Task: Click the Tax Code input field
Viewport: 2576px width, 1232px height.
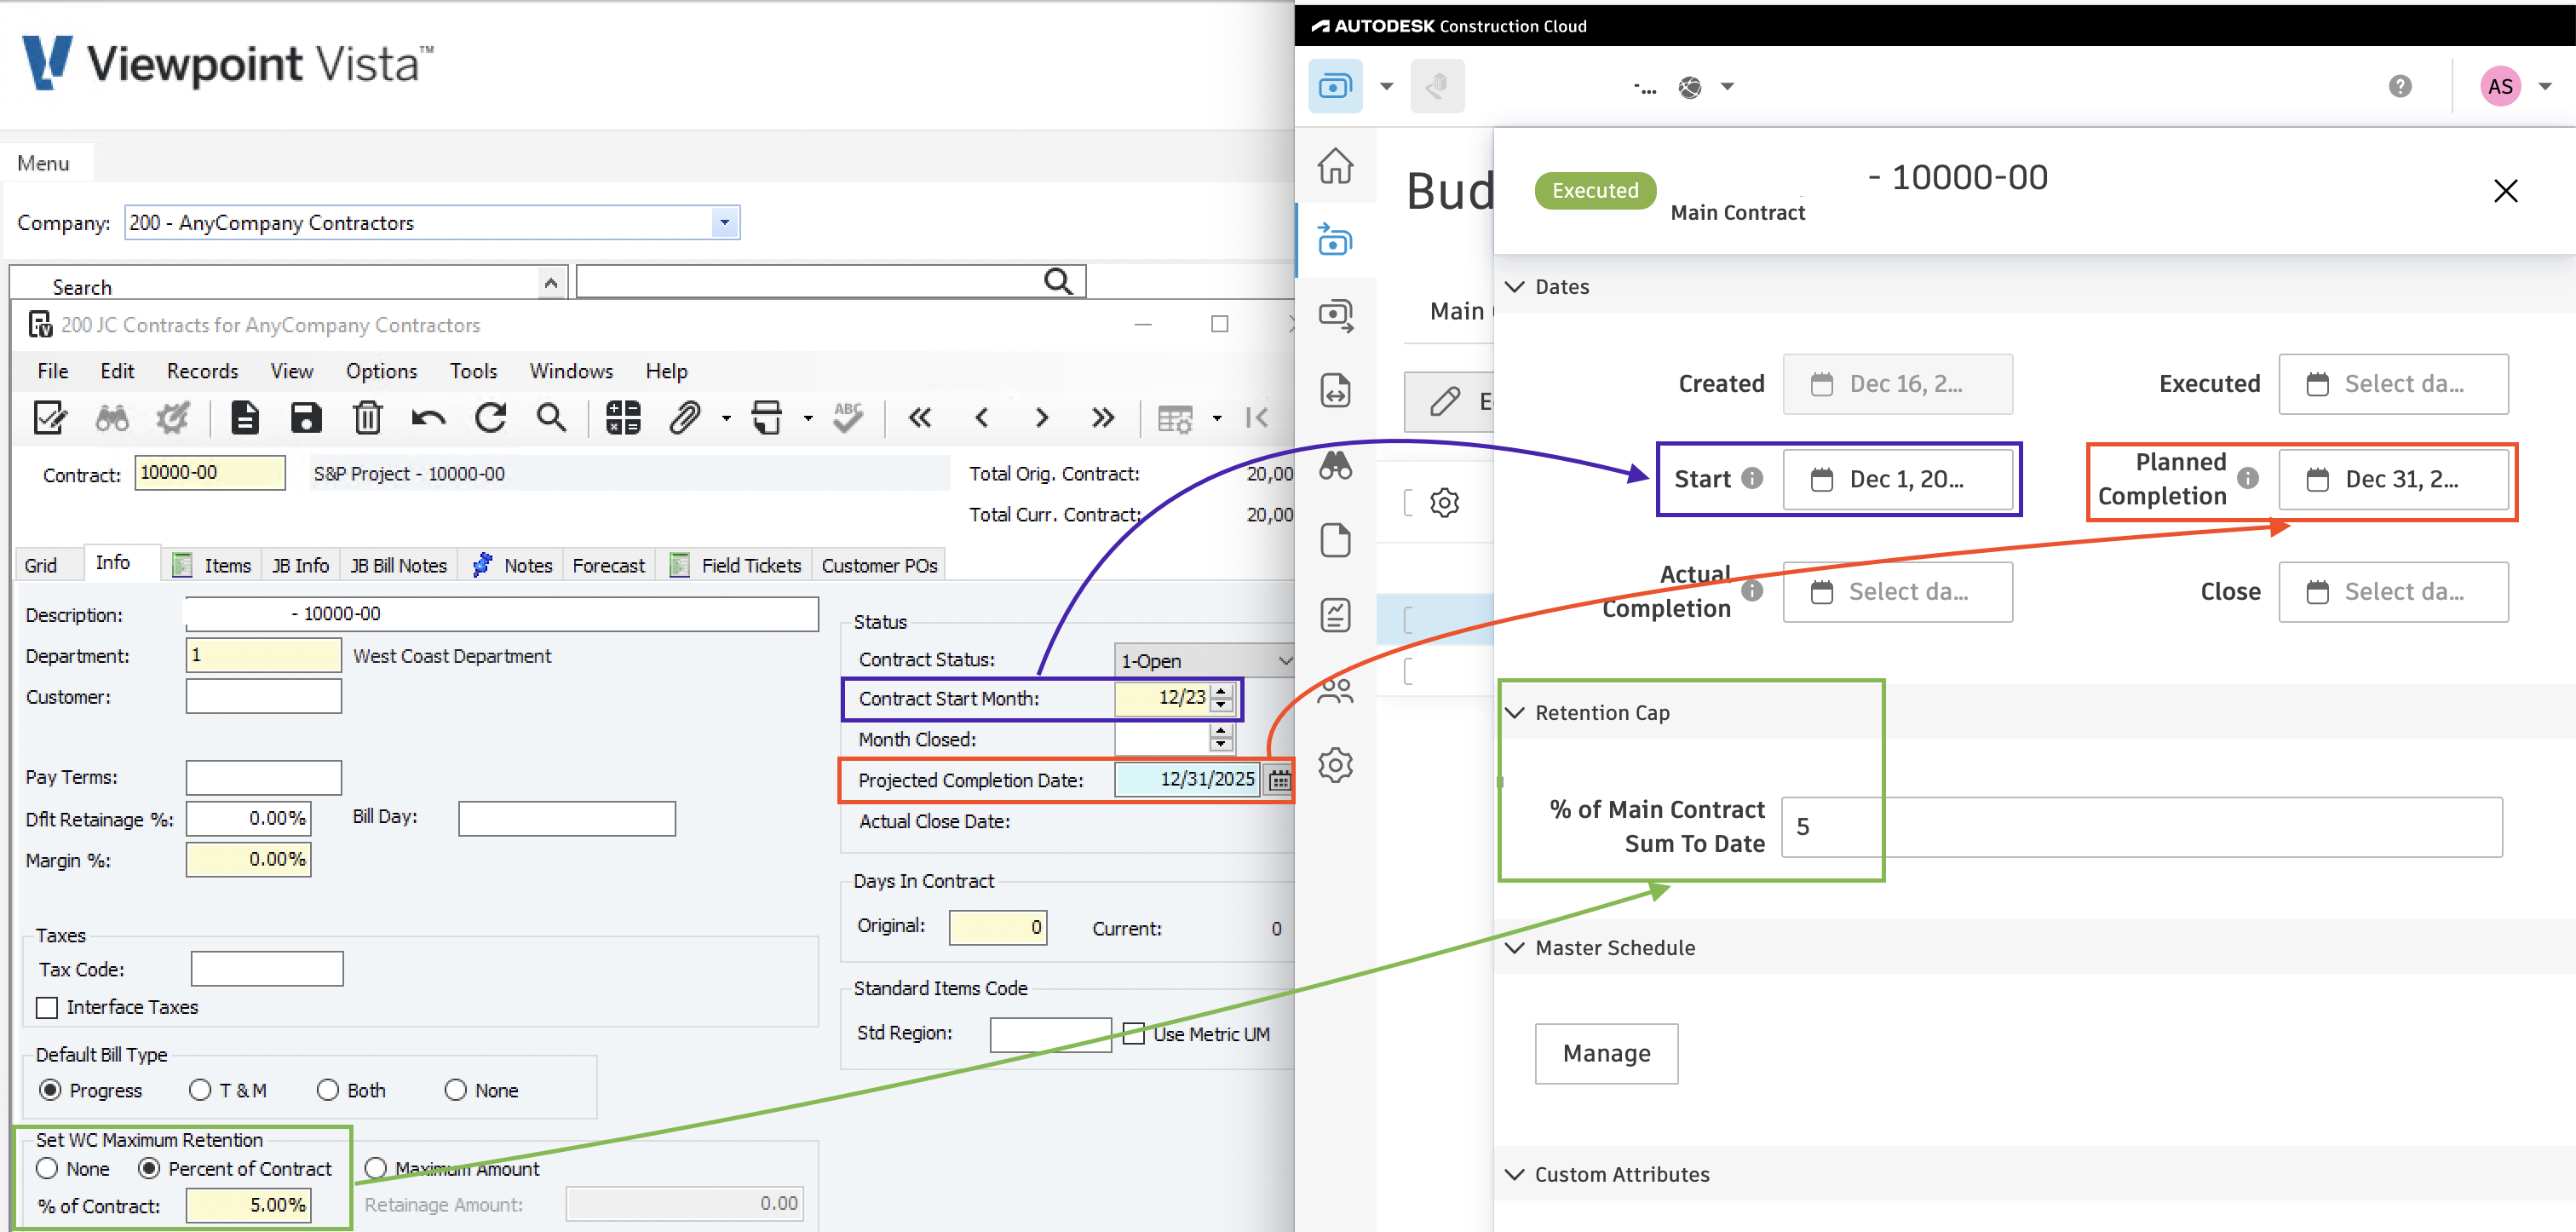Action: click(267, 969)
